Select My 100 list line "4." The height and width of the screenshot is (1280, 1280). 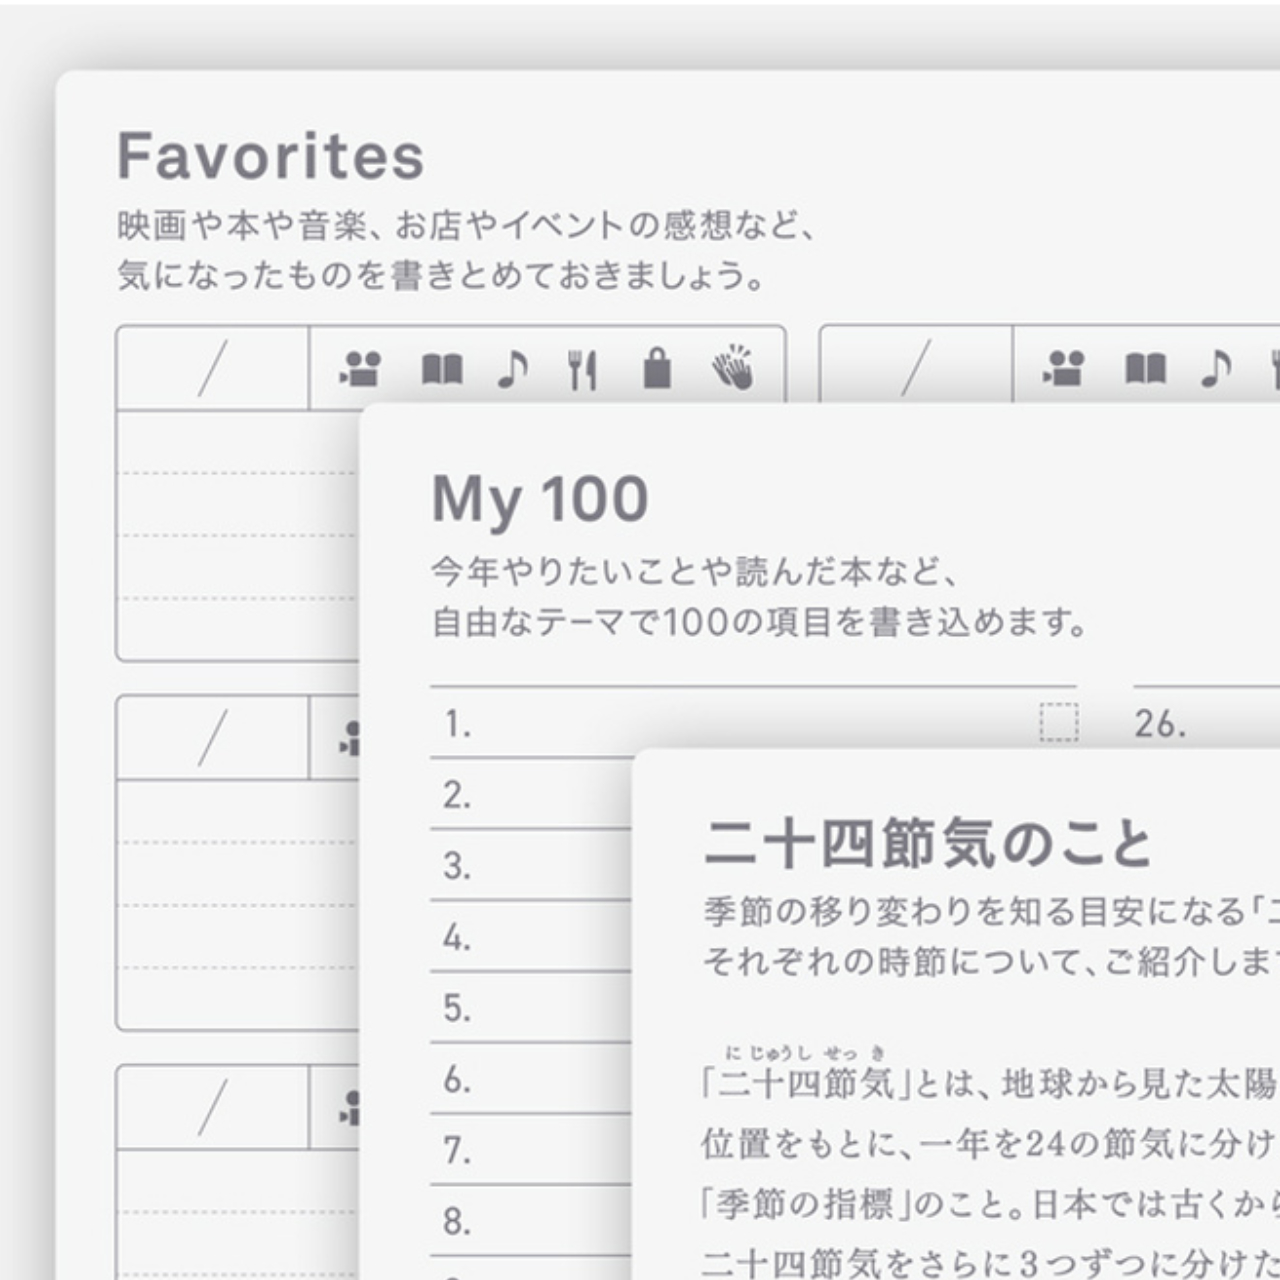tap(531, 937)
